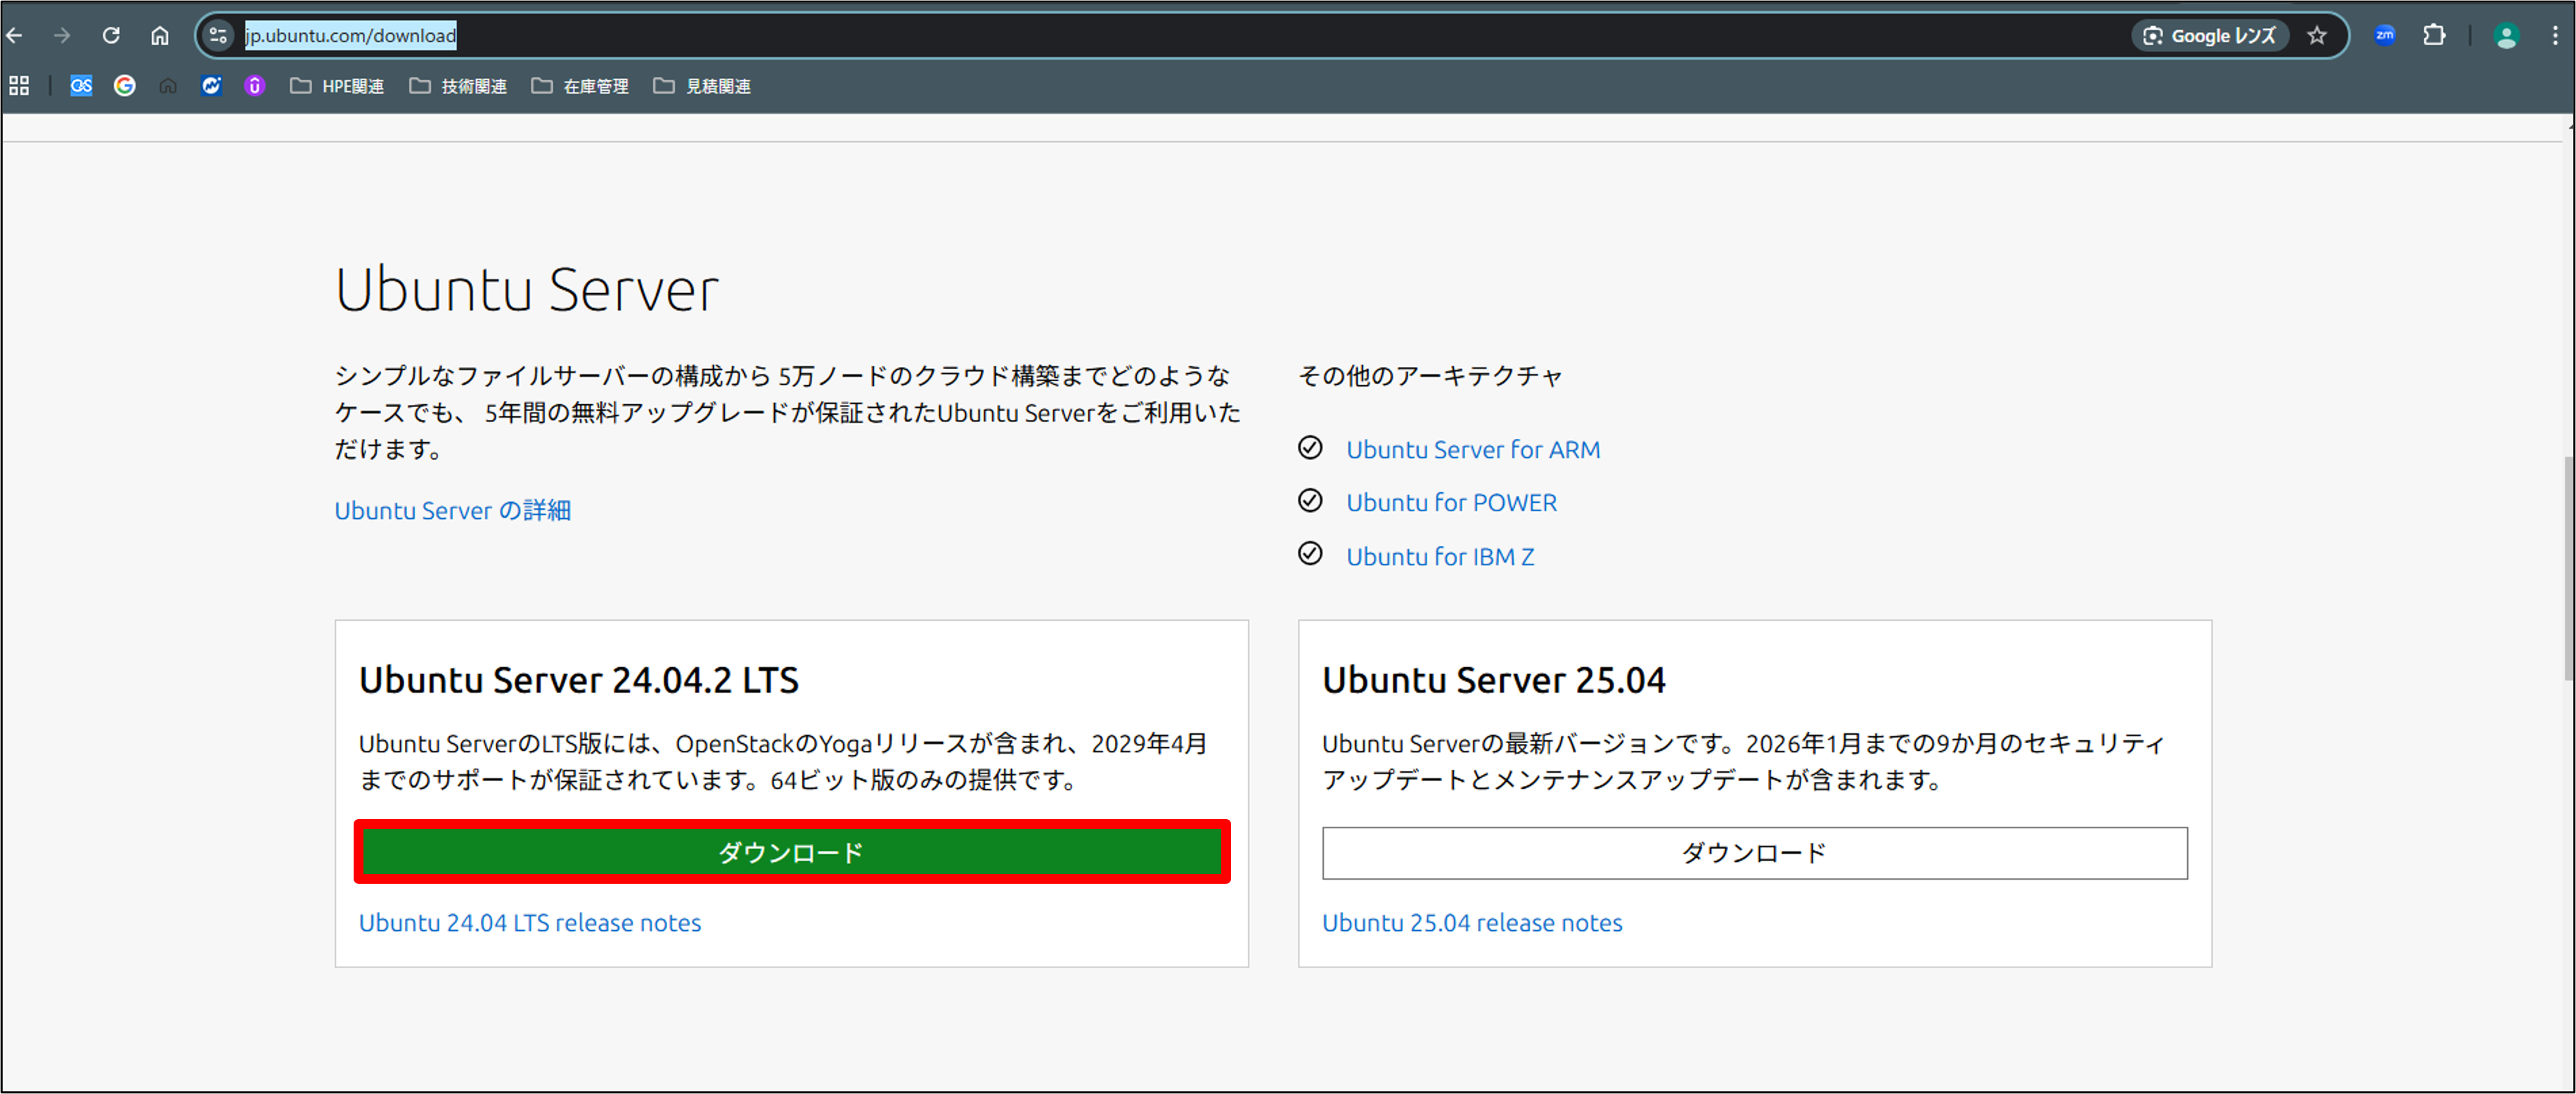Click the Ubuntu Server 25.04 heading
Image resolution: width=2576 pixels, height=1094 pixels.
point(1494,681)
